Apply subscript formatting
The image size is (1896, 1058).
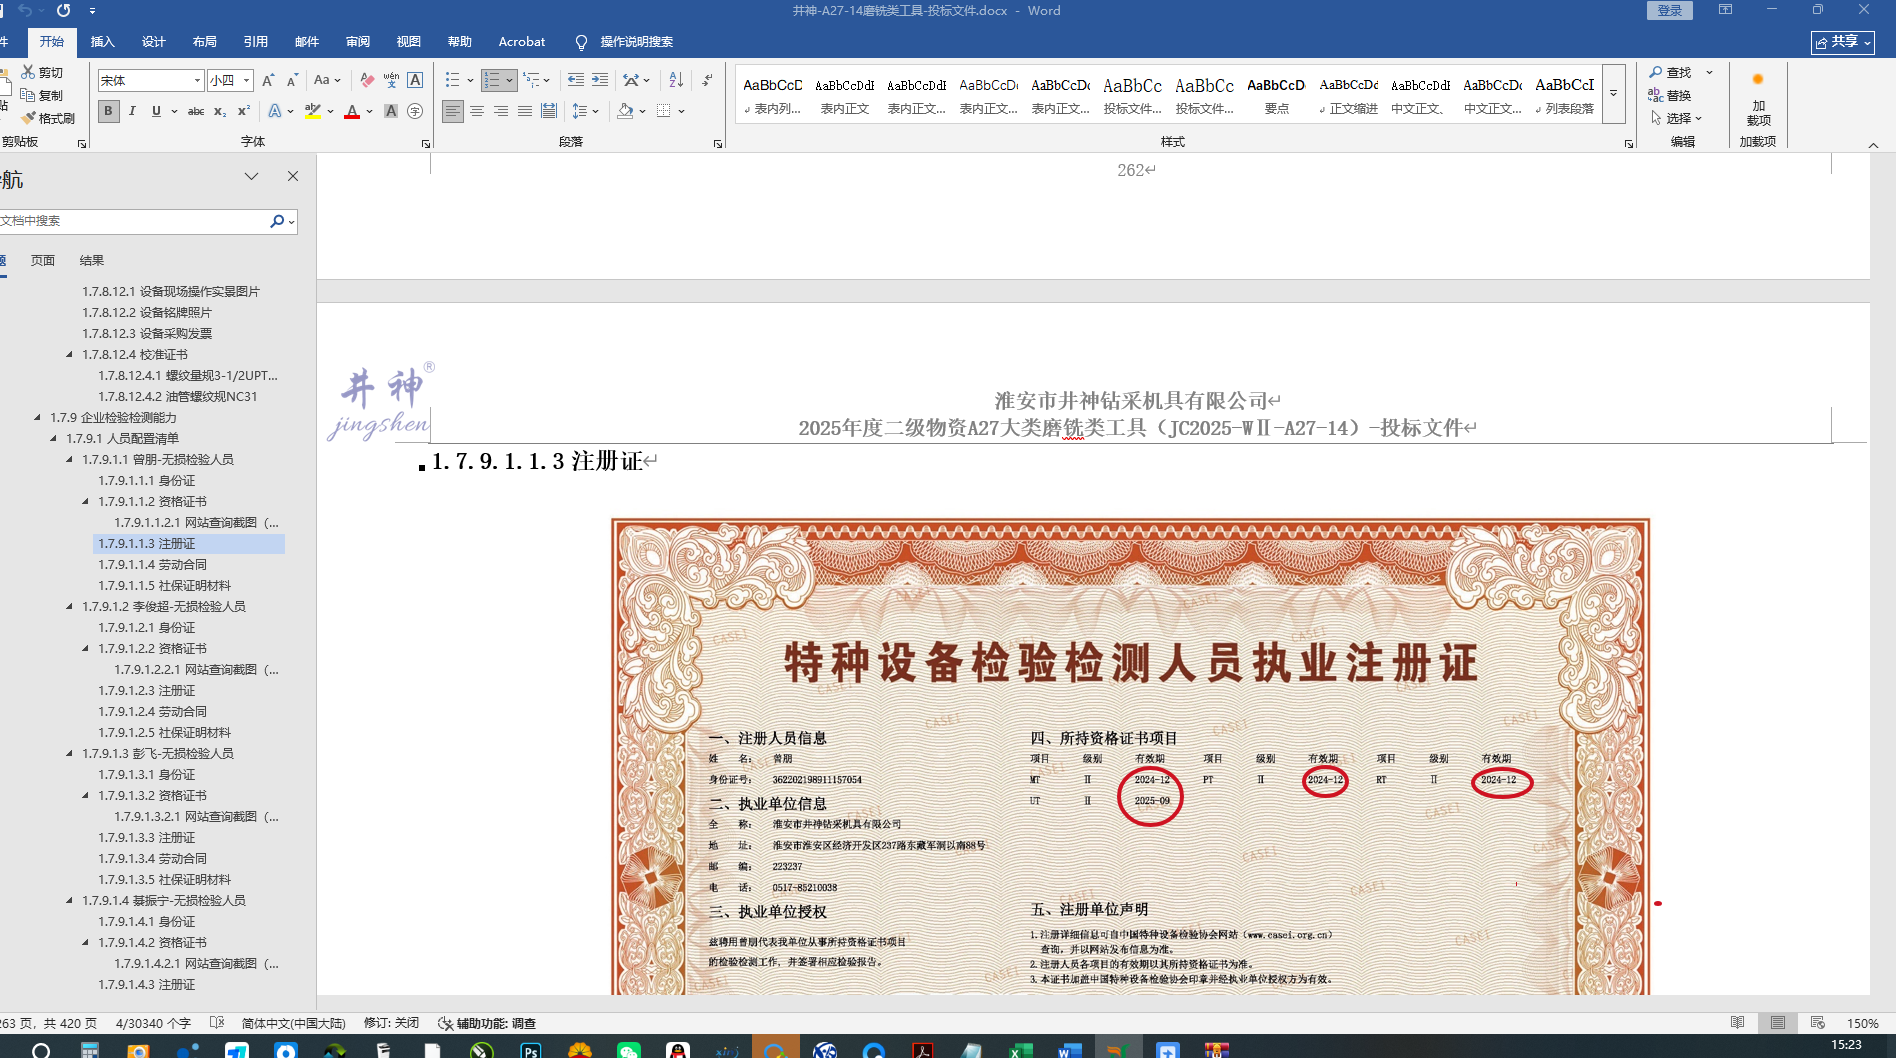coord(220,111)
